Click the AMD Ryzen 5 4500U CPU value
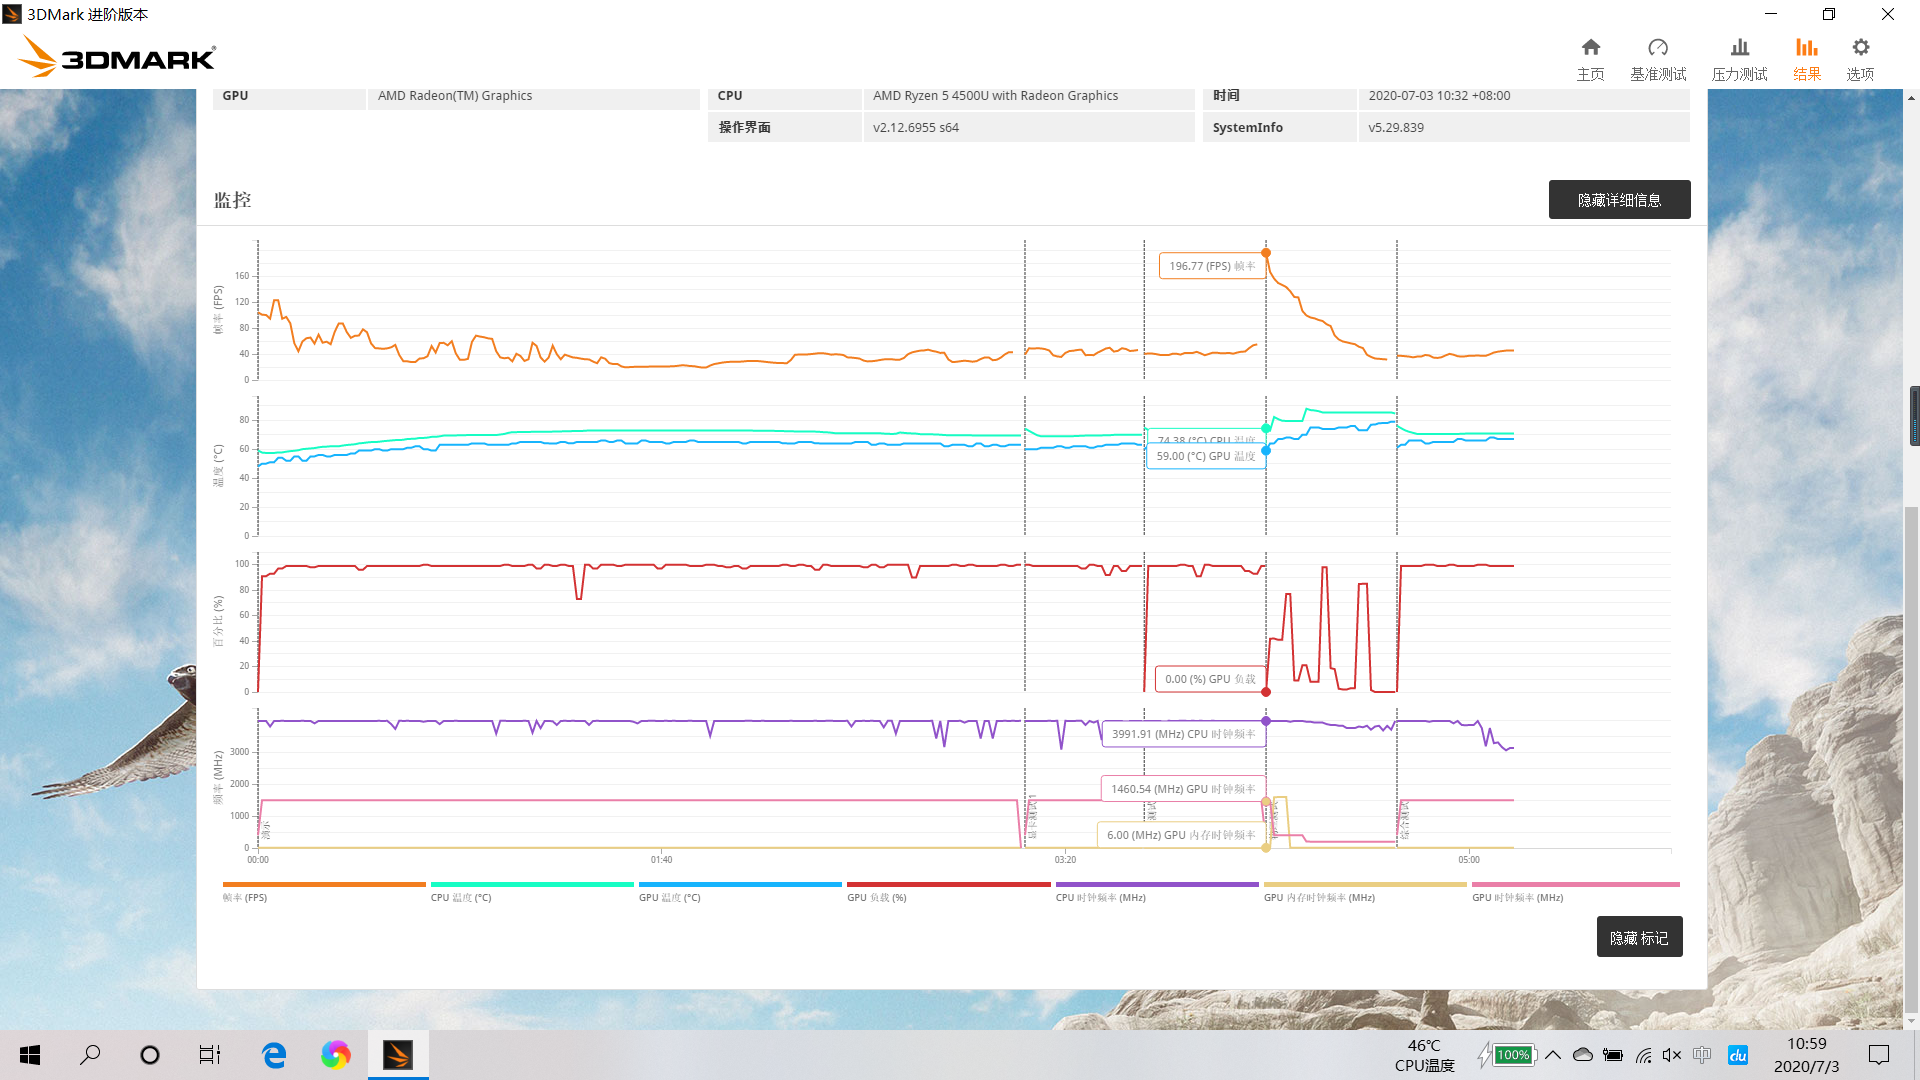This screenshot has width=1920, height=1080. click(x=995, y=96)
